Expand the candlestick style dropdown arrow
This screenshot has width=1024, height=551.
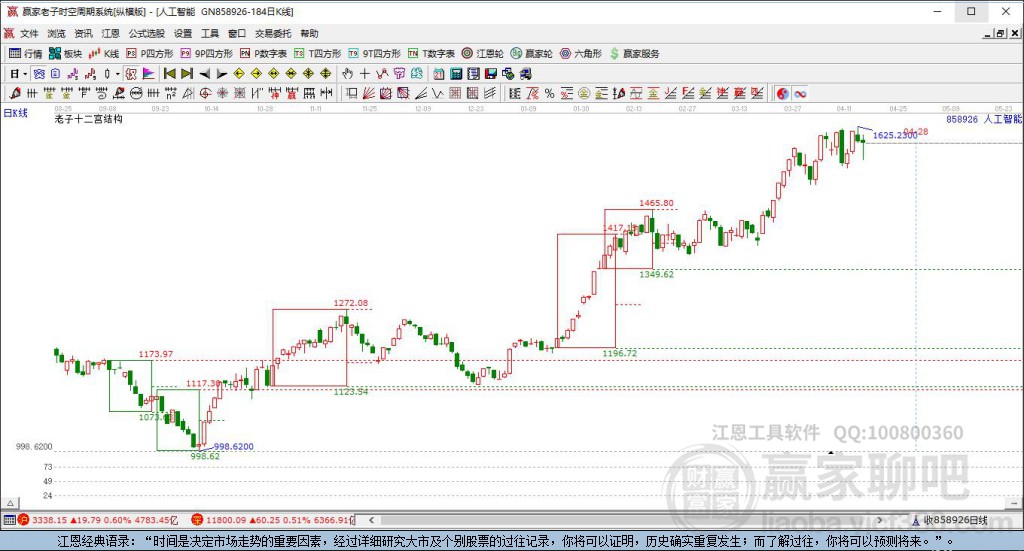[118, 74]
